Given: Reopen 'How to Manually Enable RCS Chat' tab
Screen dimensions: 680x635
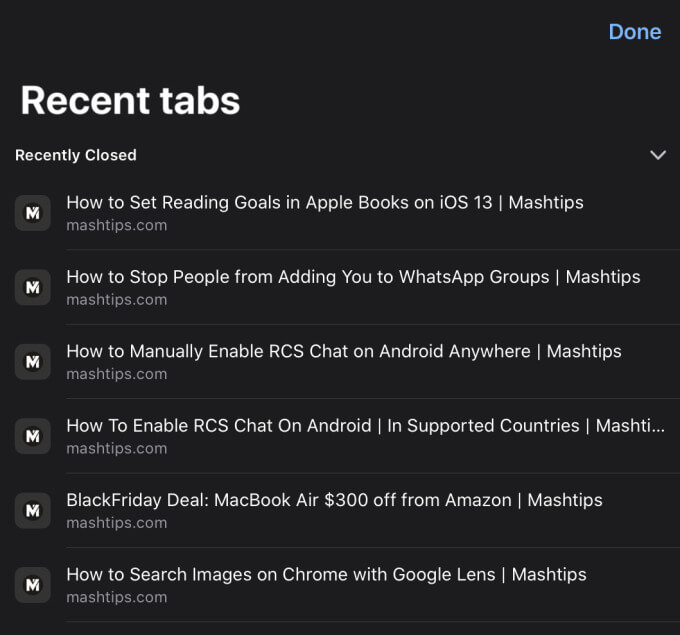Looking at the screenshot, I should (x=343, y=351).
